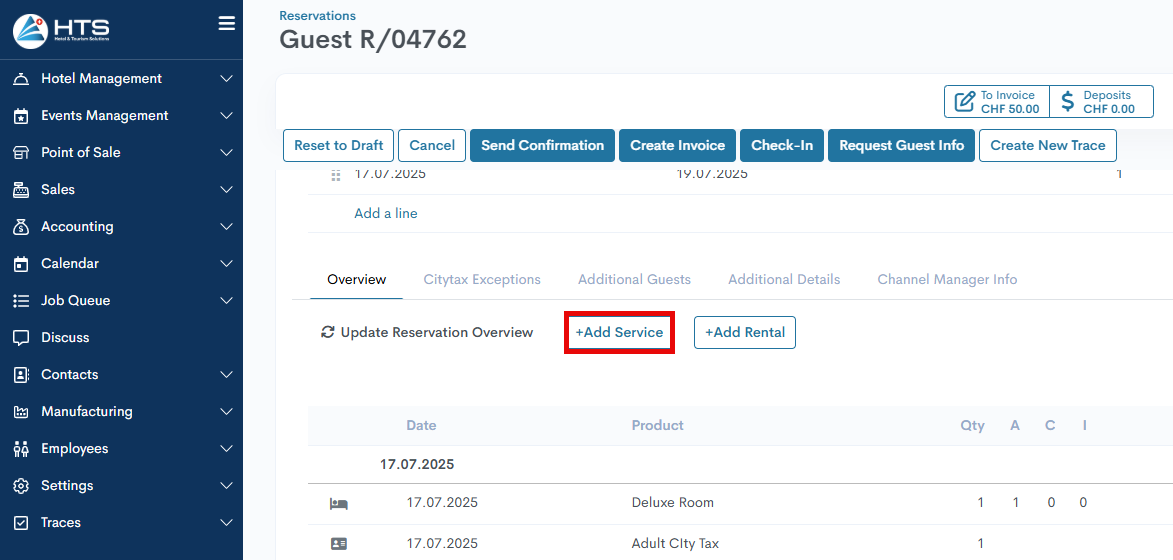Screen dimensions: 1173x560
Task: Click the Check-In button
Action: coord(782,146)
